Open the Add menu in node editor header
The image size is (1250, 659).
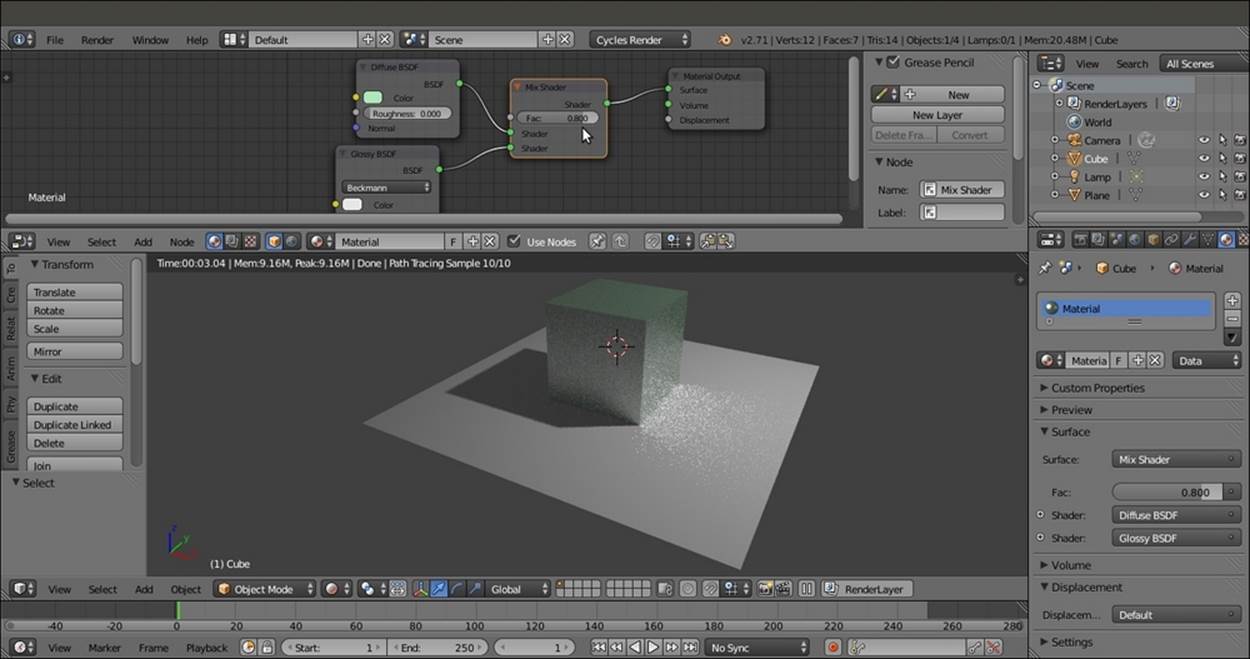[143, 242]
